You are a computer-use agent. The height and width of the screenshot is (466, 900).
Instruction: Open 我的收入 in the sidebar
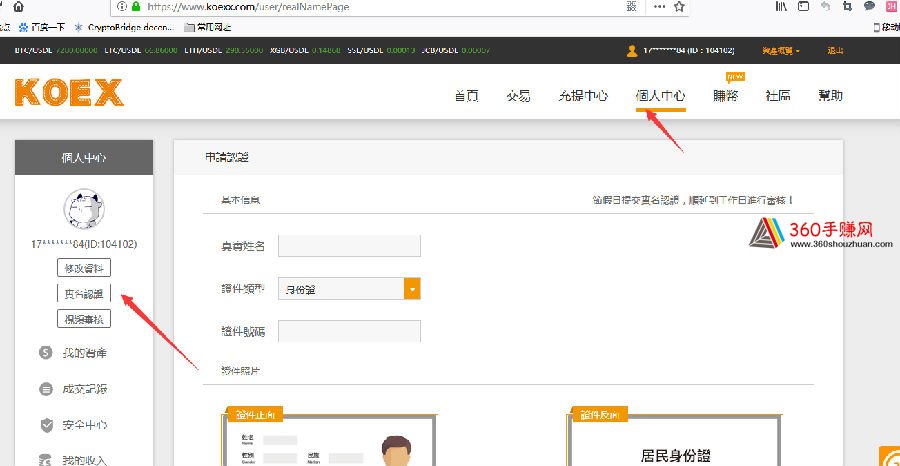[84, 459]
